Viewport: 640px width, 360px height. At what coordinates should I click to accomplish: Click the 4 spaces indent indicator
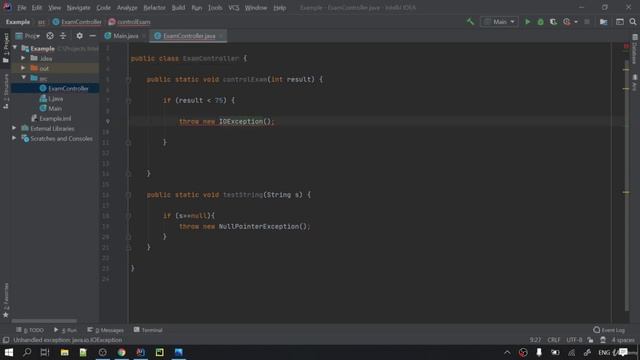(623, 340)
